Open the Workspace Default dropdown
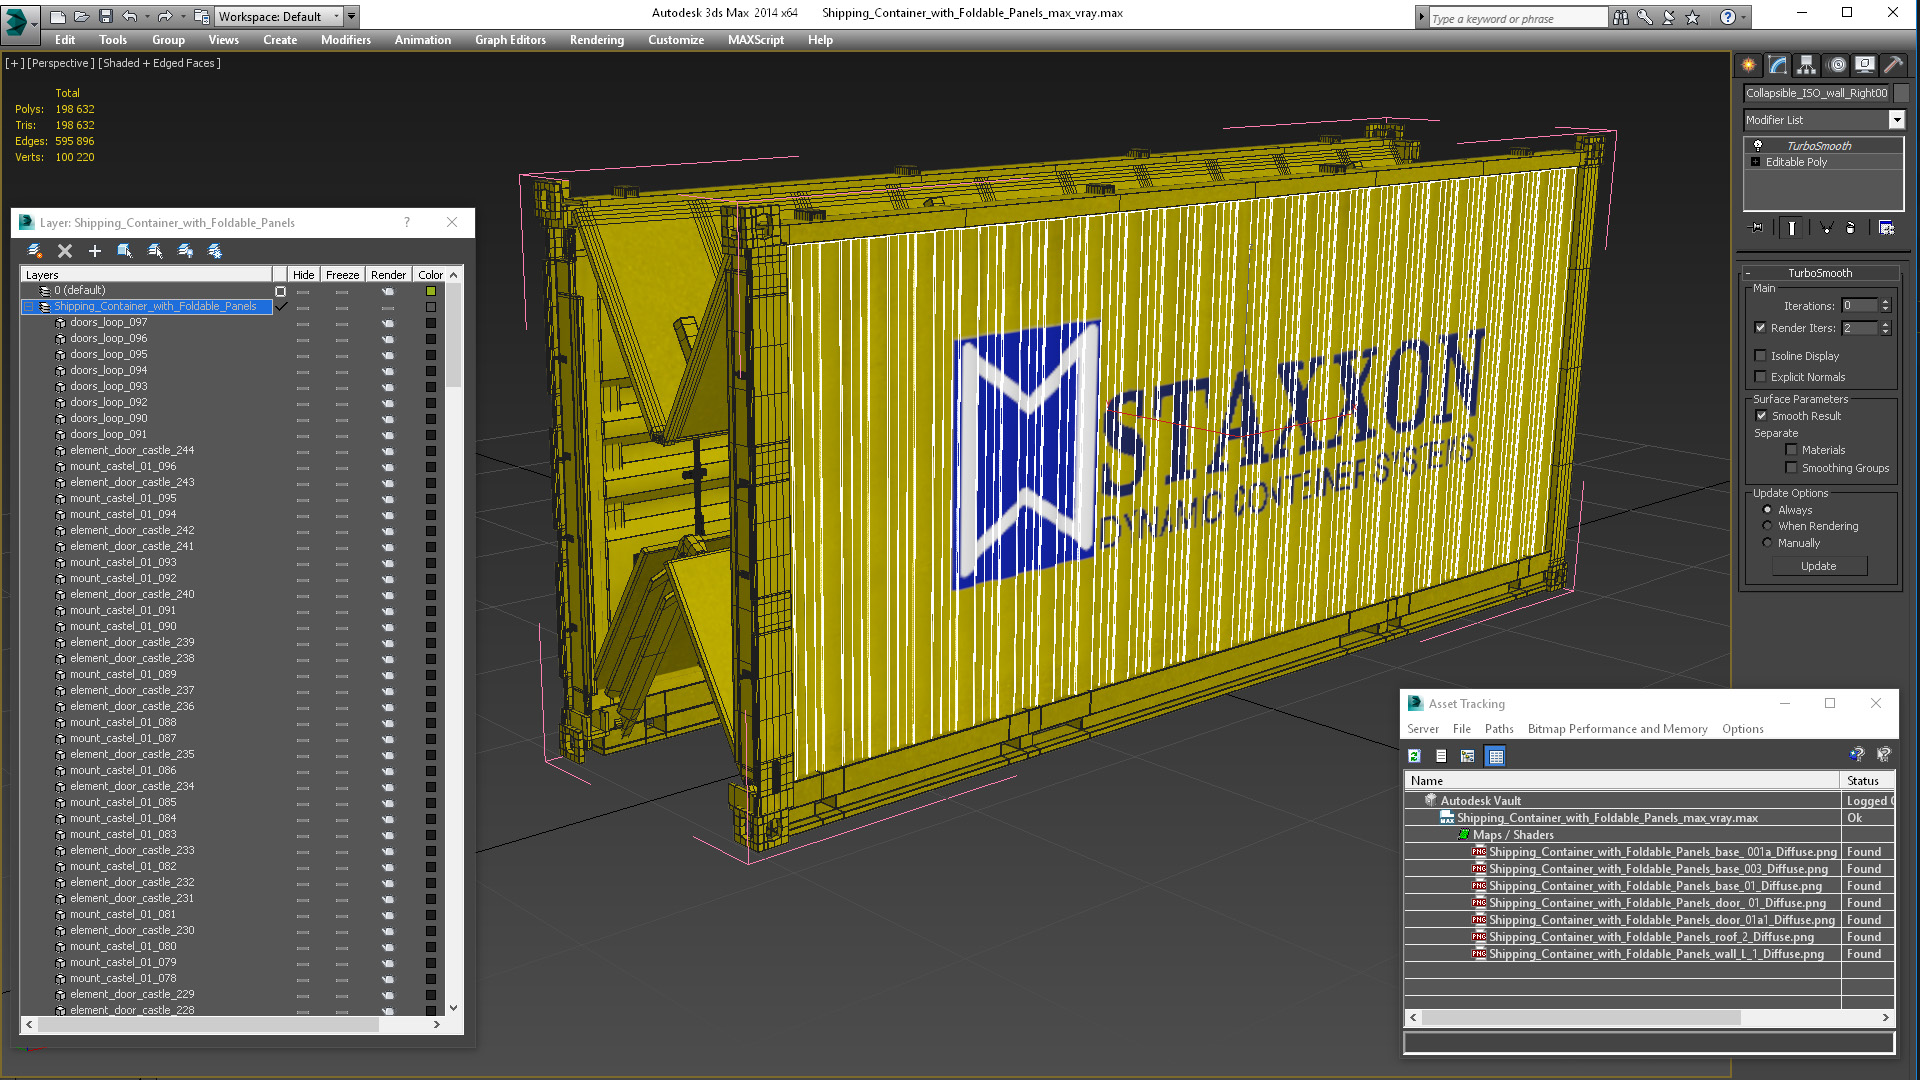The width and height of the screenshot is (1920, 1080). point(279,16)
